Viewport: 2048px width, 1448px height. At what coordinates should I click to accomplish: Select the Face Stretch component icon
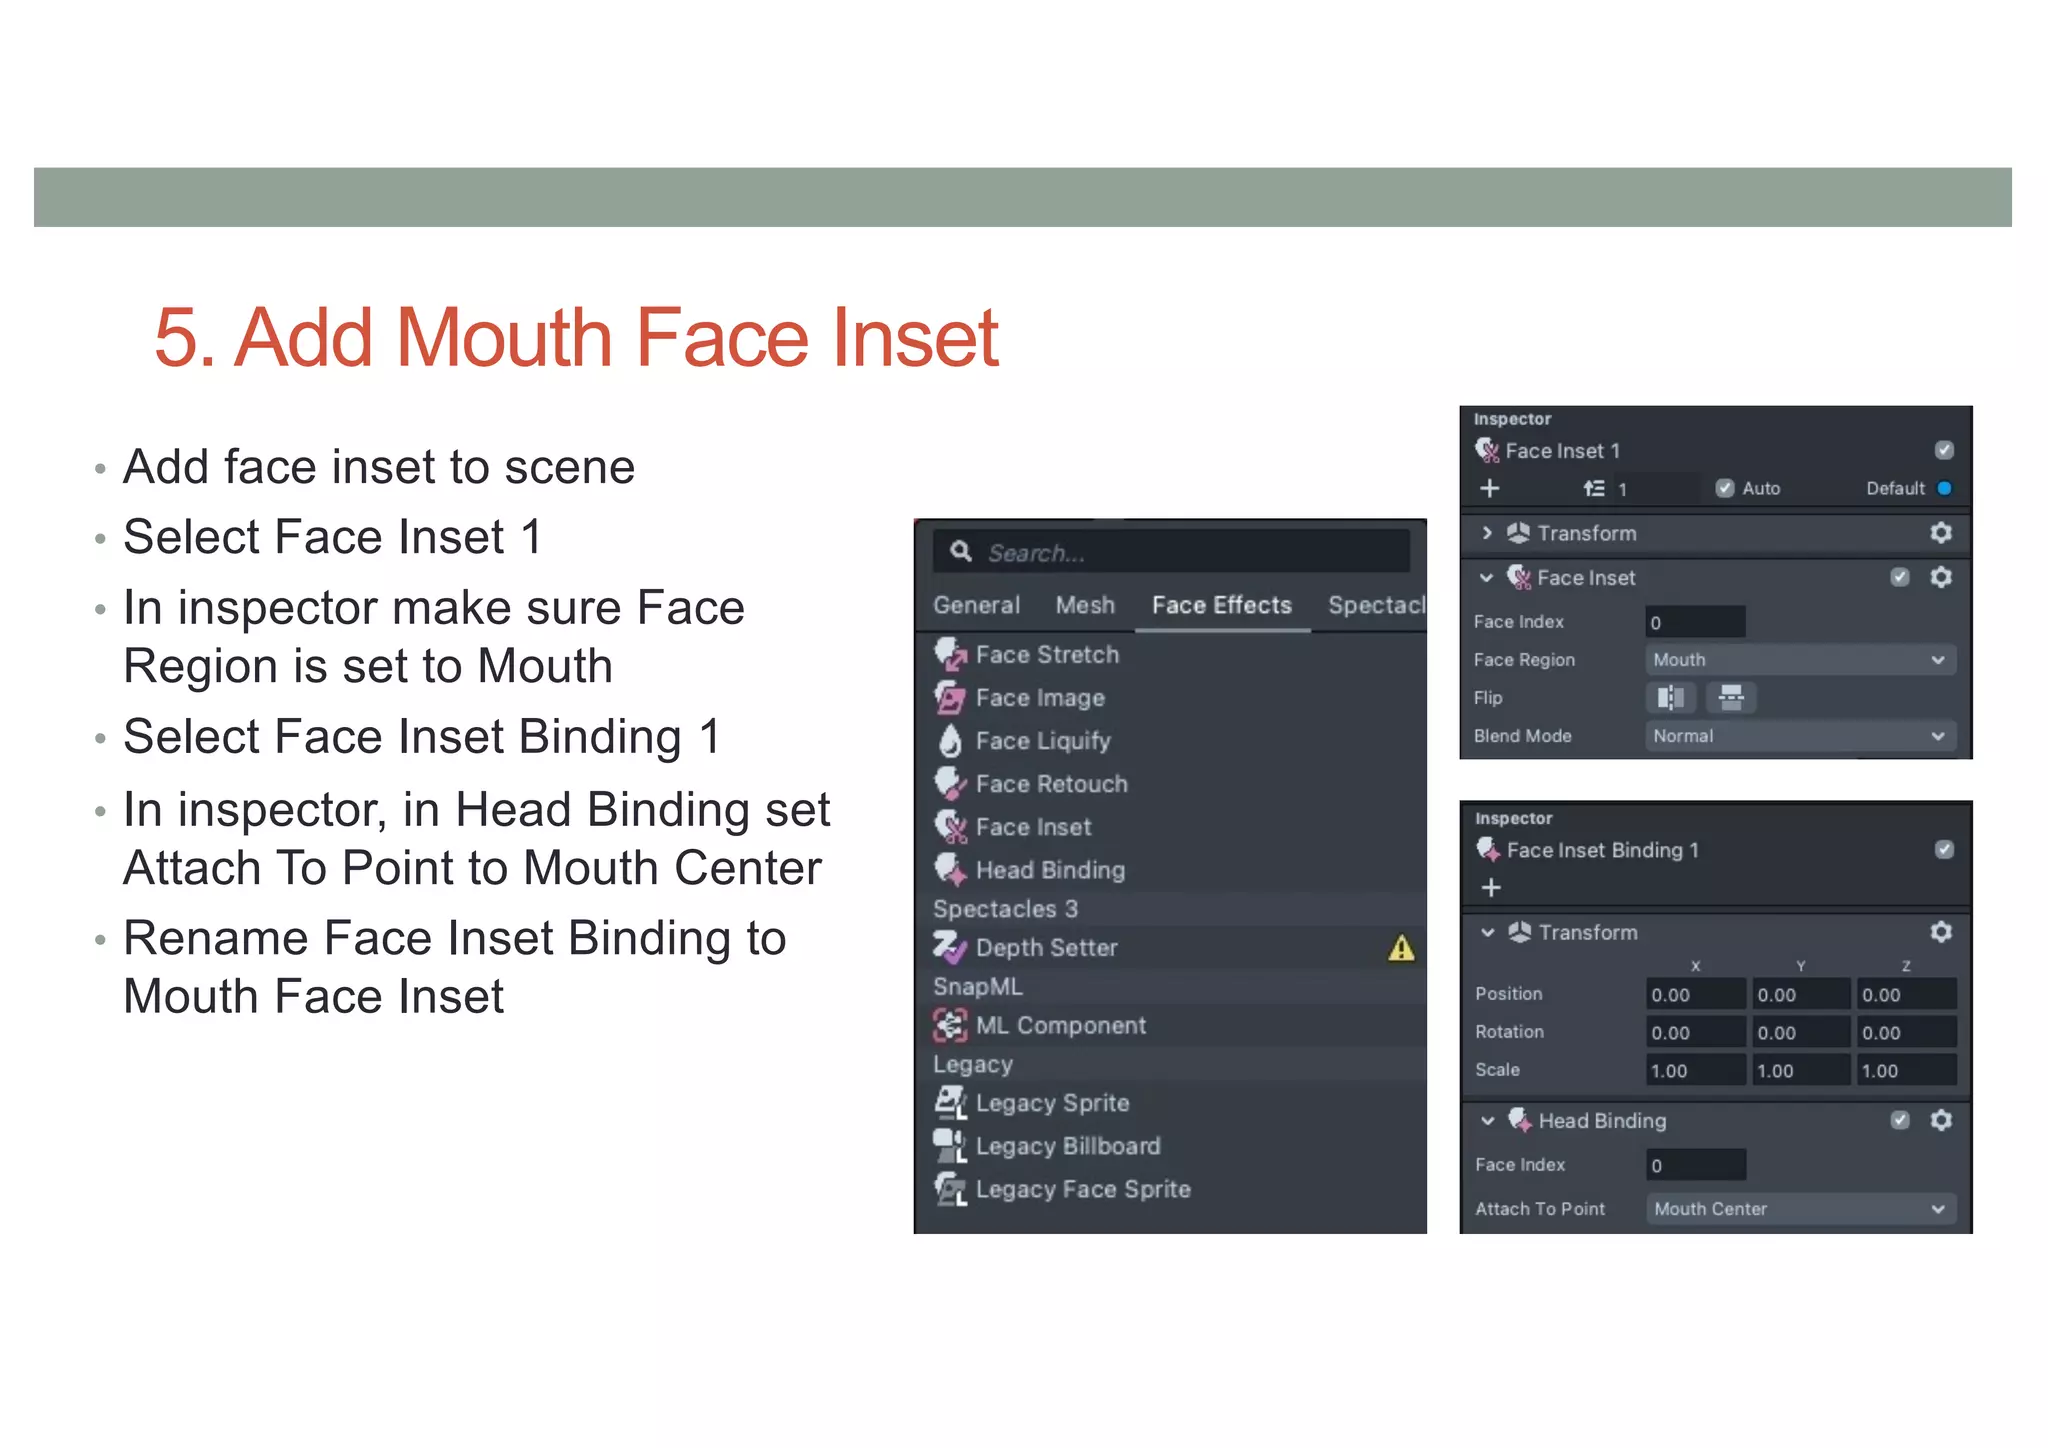pyautogui.click(x=950, y=654)
